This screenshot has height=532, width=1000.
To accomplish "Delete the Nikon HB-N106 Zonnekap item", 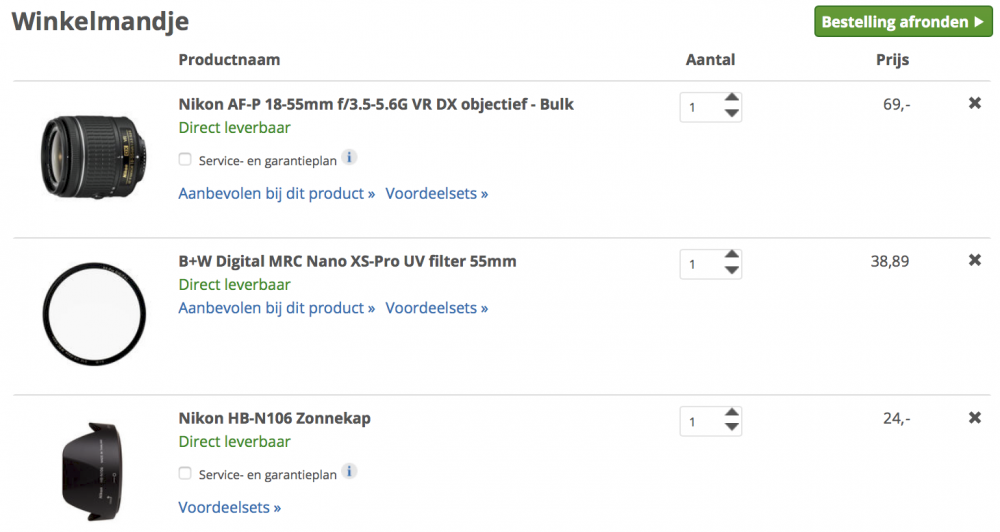I will [974, 418].
